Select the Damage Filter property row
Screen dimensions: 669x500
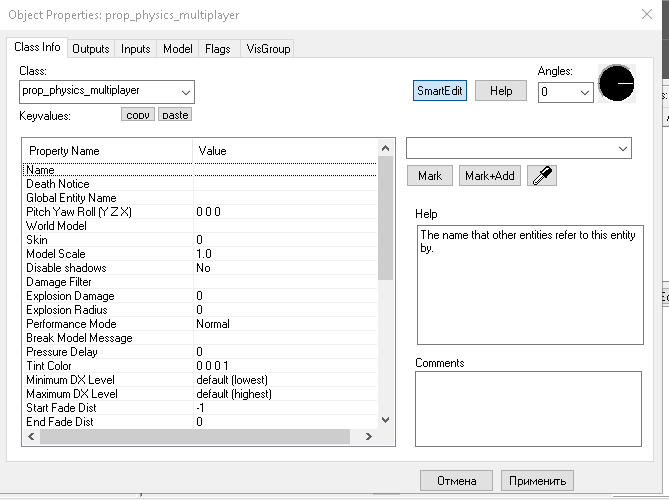pyautogui.click(x=200, y=282)
